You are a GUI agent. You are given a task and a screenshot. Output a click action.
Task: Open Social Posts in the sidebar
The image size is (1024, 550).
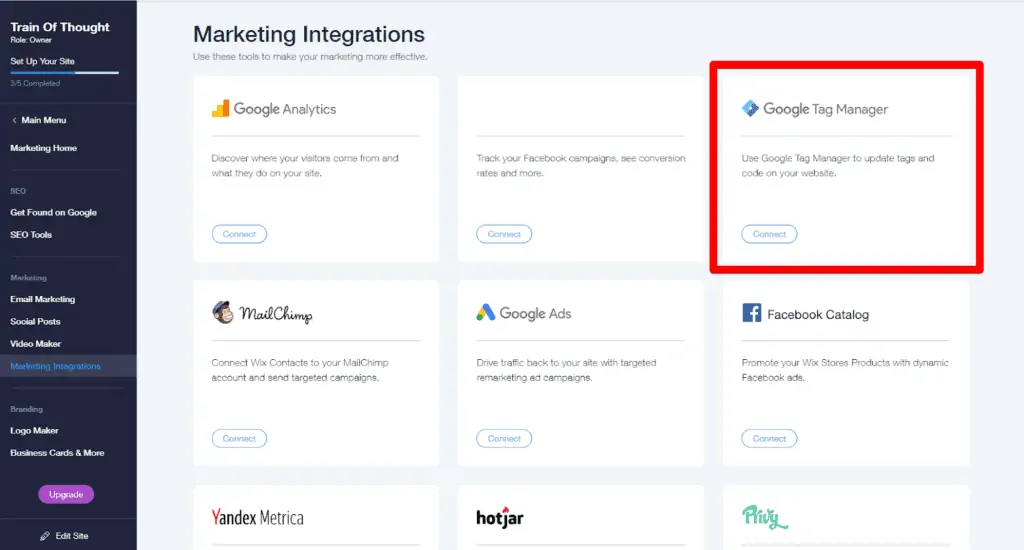35,321
